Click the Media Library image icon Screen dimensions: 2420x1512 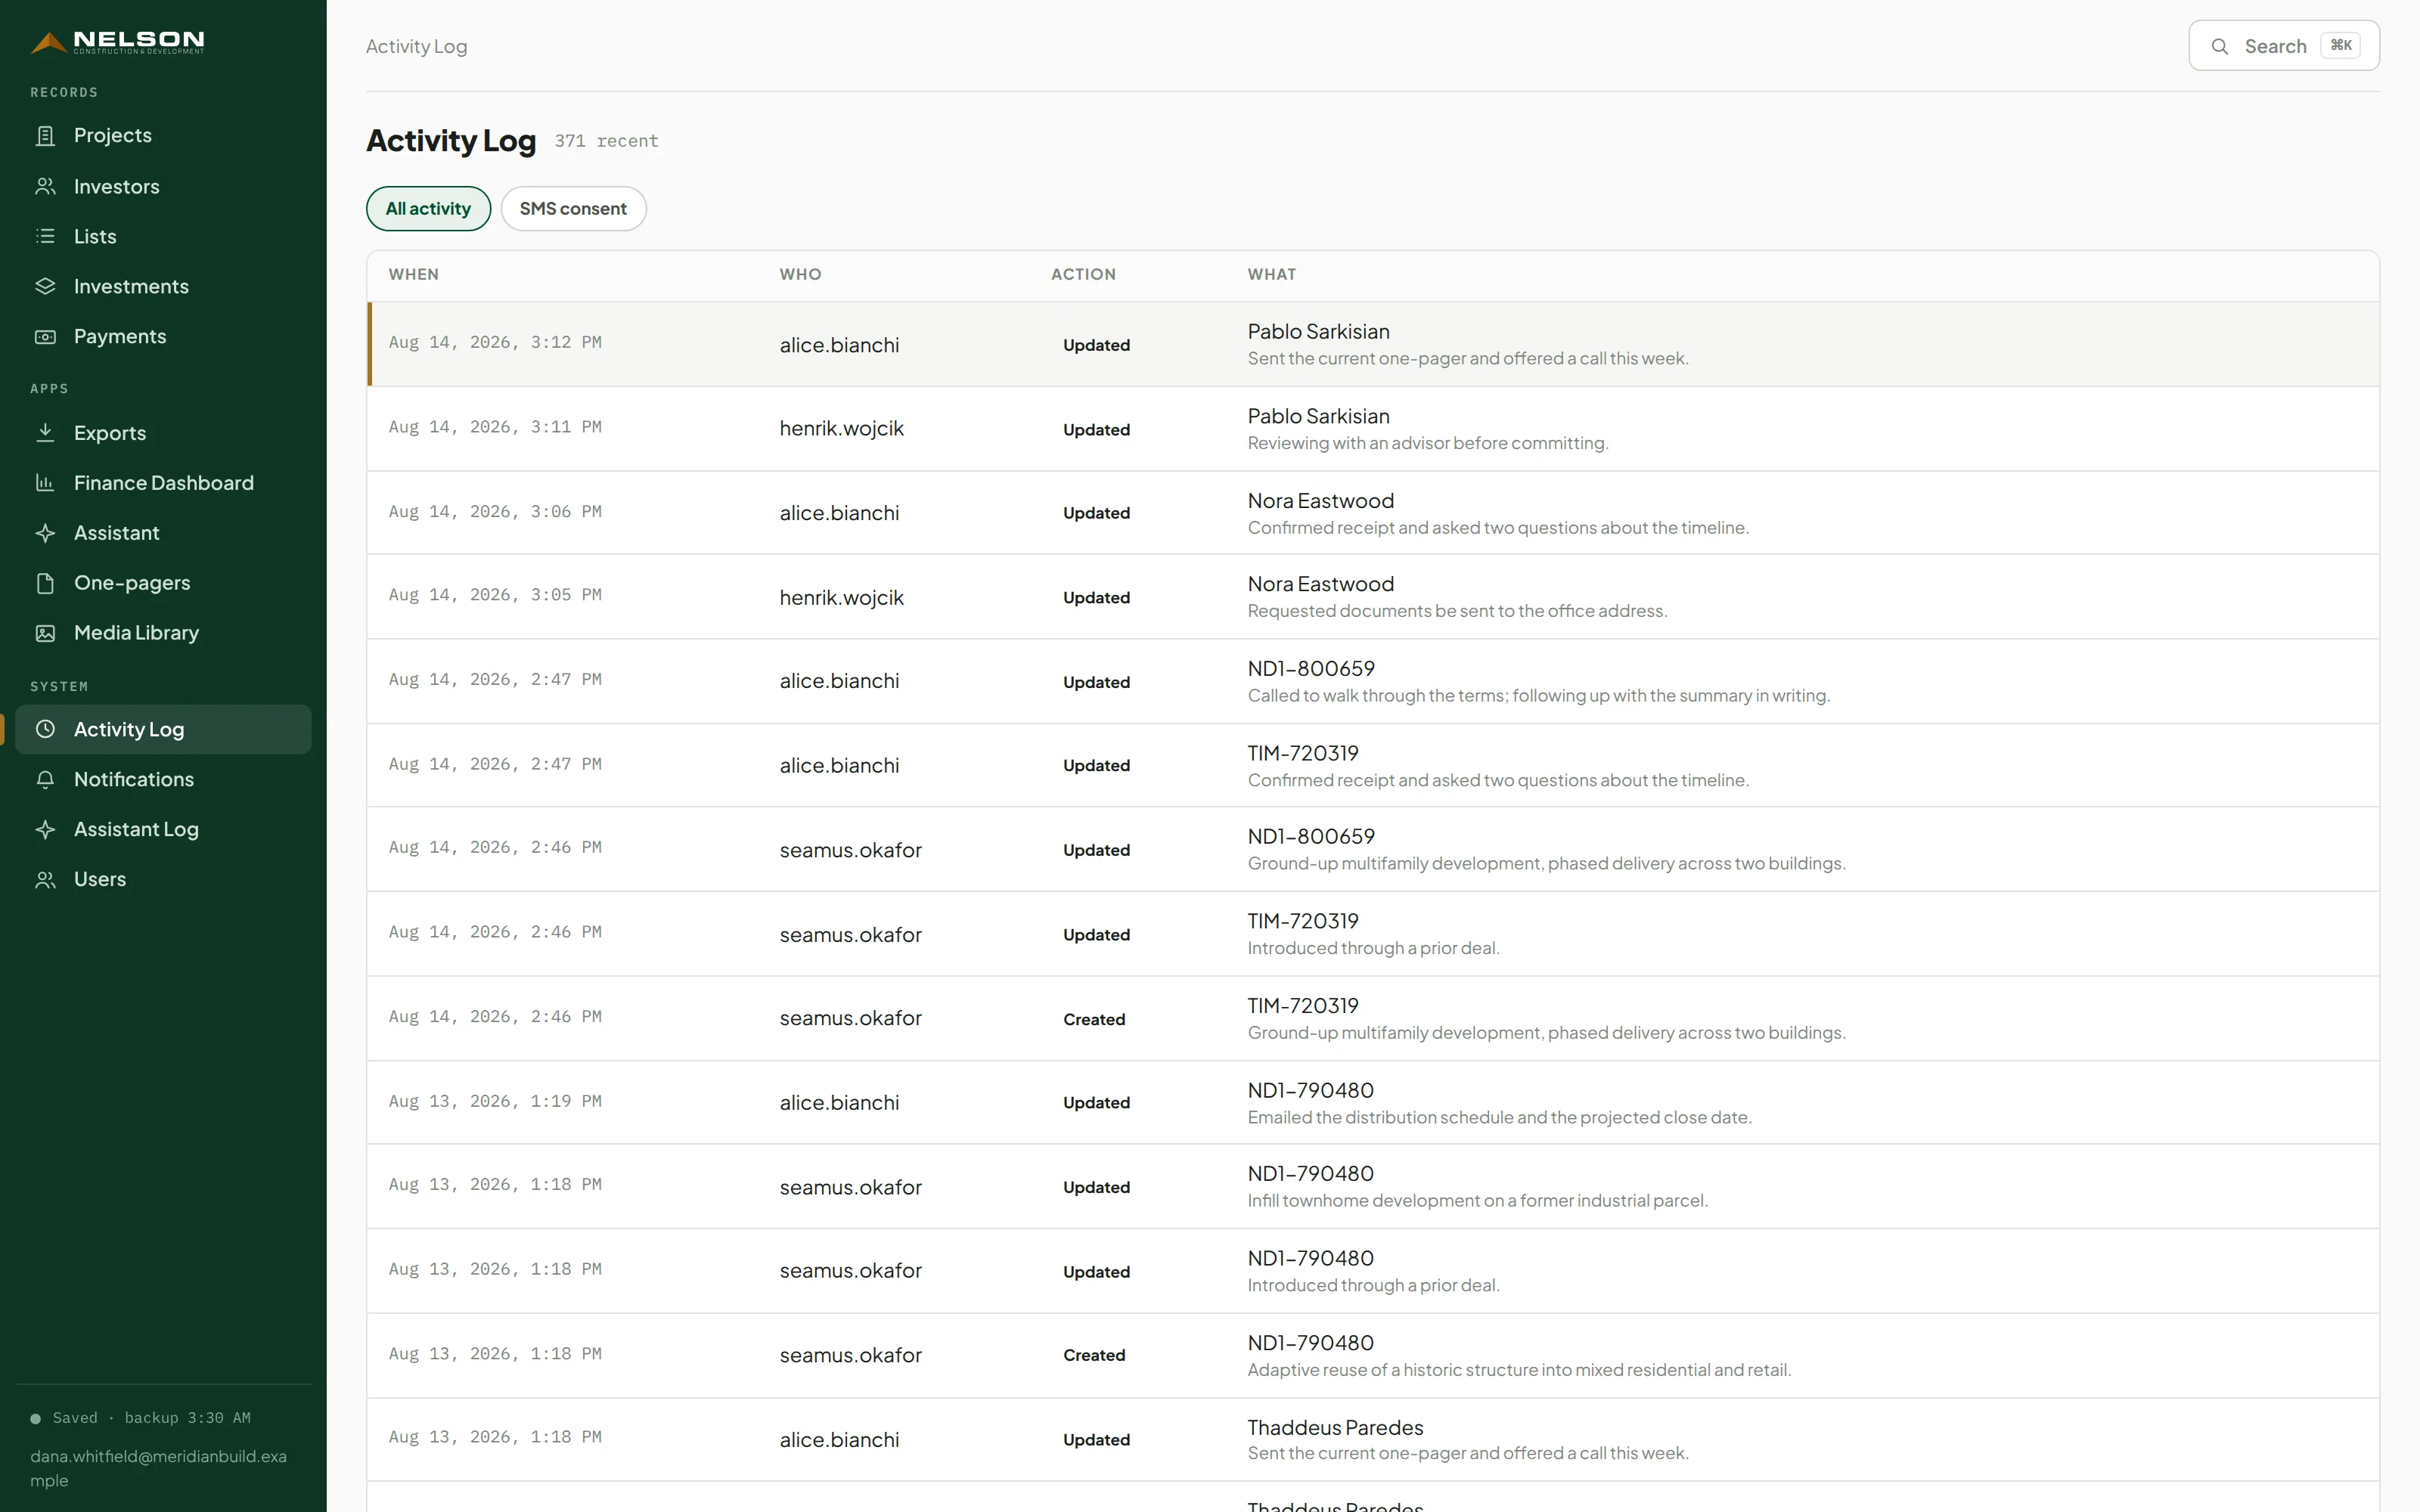point(45,633)
